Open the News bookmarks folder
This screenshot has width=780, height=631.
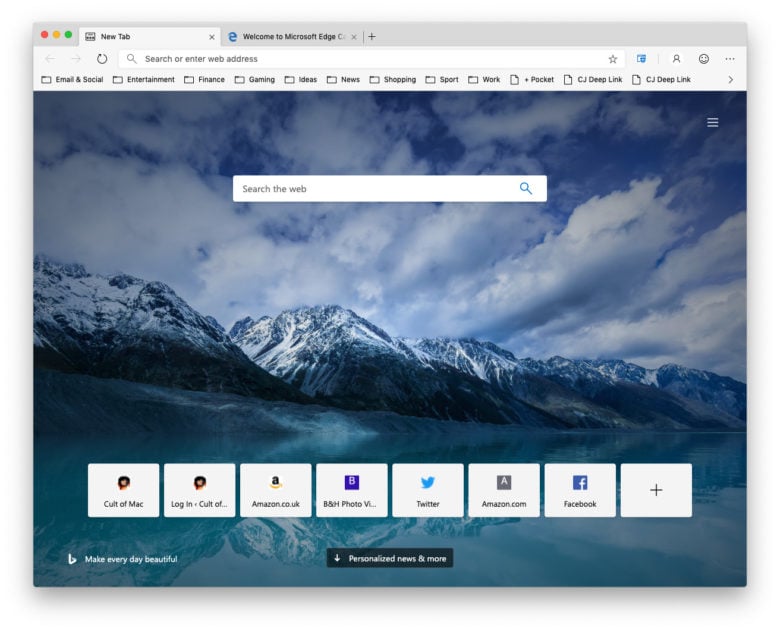343,80
